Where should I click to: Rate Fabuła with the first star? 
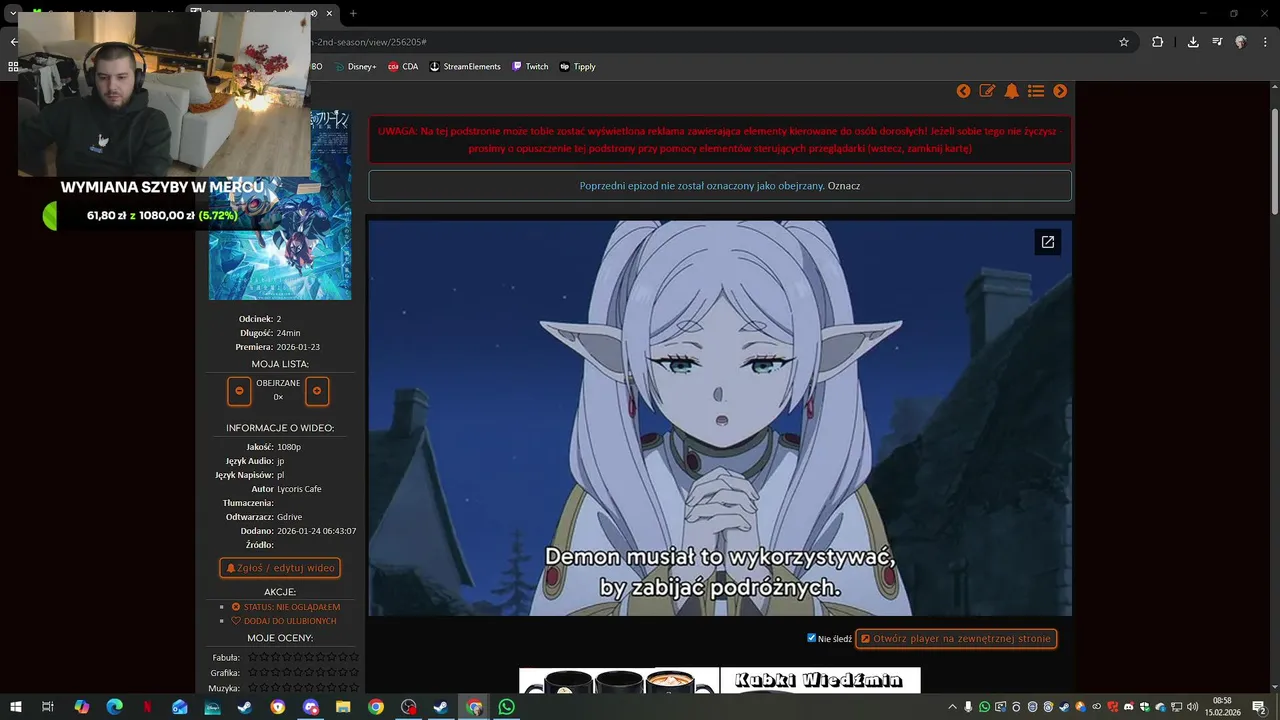click(253, 657)
